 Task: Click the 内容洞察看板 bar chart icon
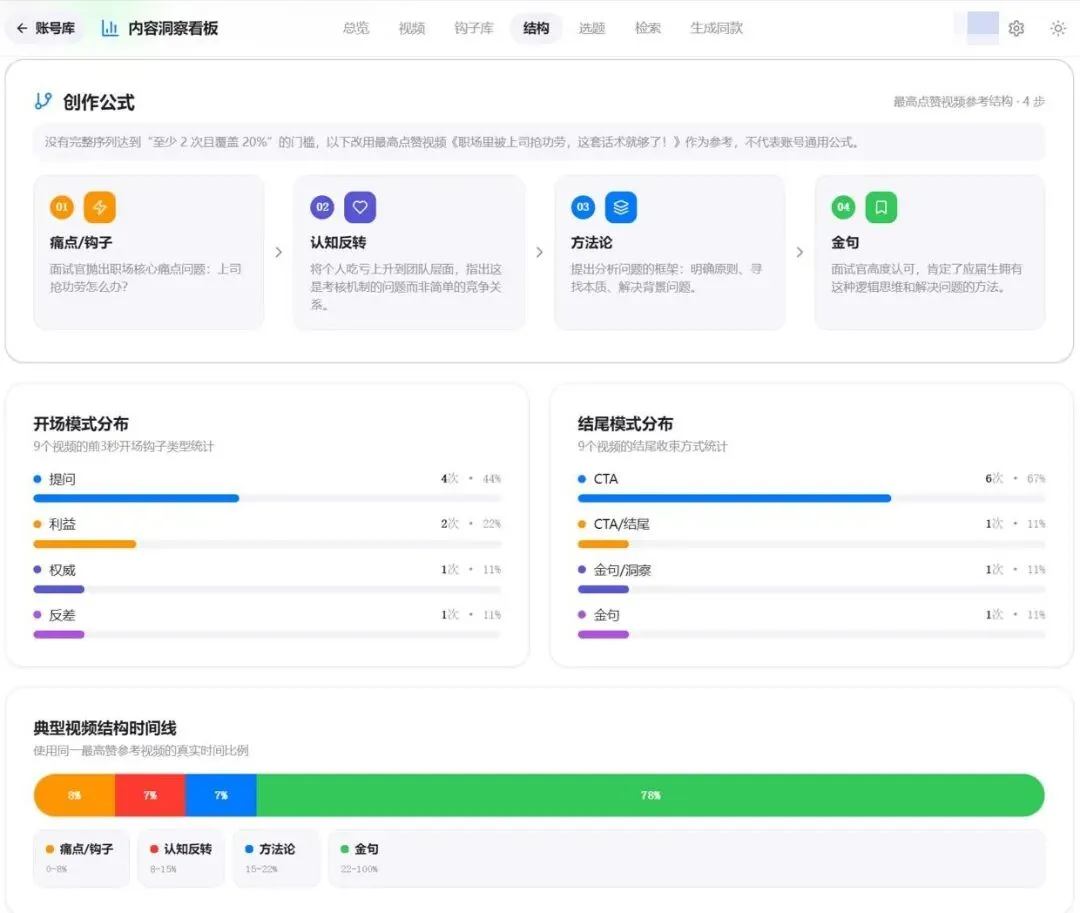(x=110, y=28)
